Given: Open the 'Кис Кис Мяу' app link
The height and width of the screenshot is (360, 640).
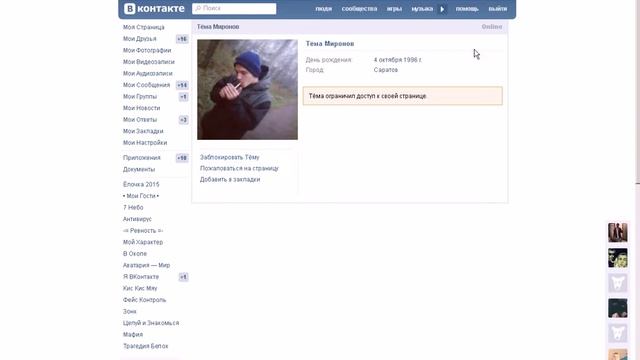Looking at the screenshot, I should (x=140, y=289).
